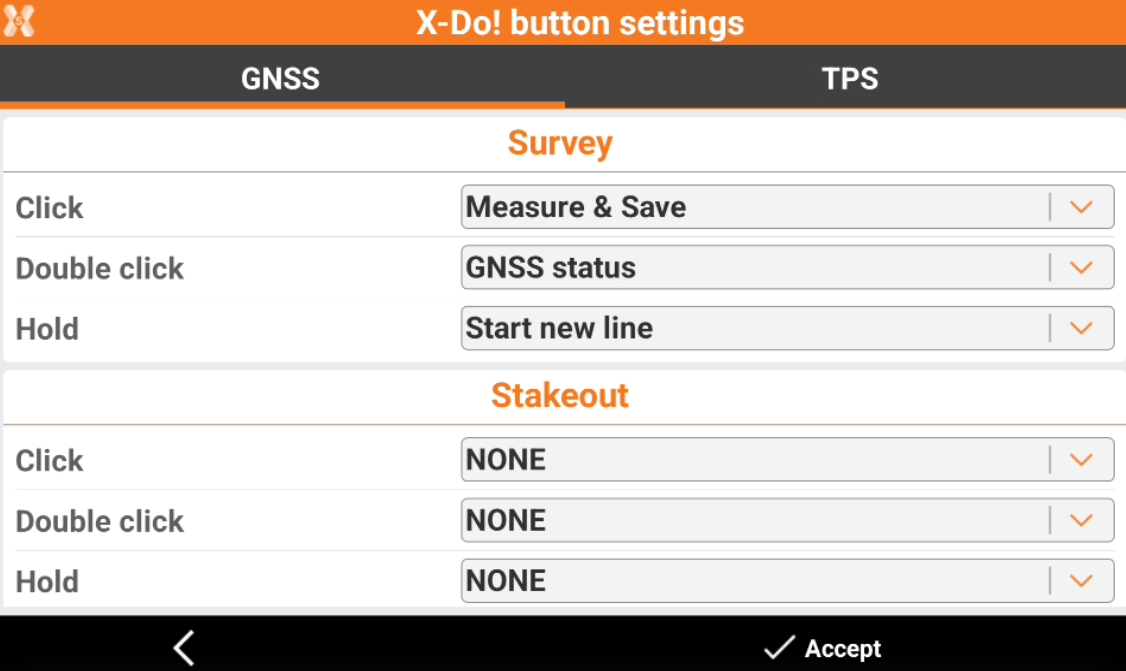The height and width of the screenshot is (671, 1126).
Task: Expand Survey Click dropdown arrow
Action: 1081,207
